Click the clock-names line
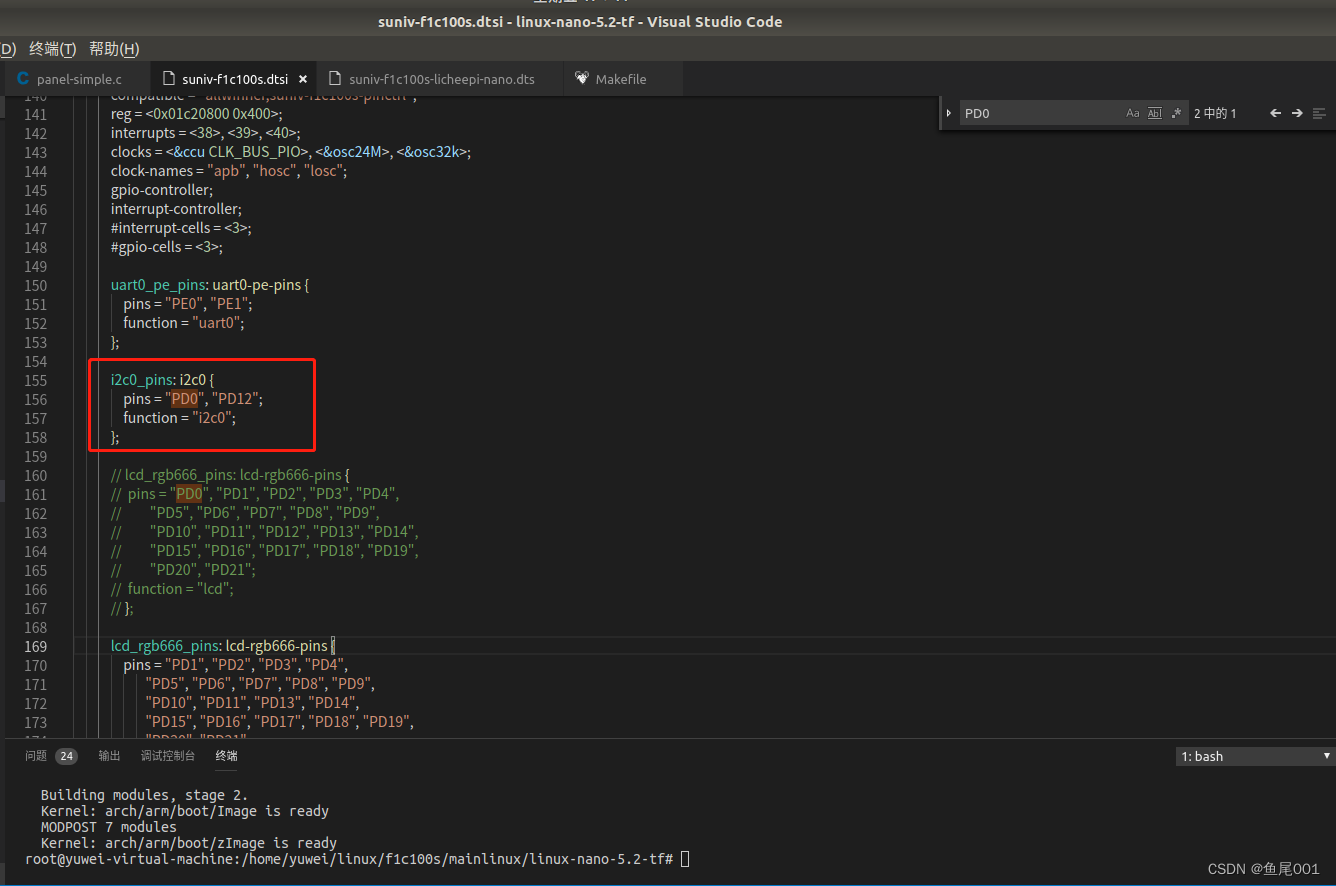 [229, 171]
